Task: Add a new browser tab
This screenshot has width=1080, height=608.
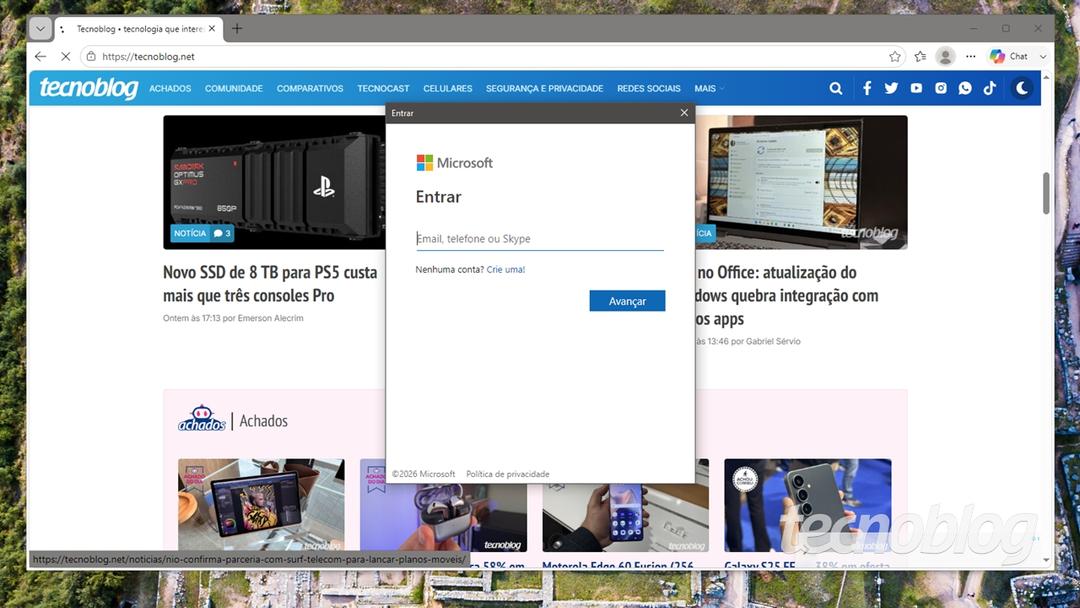Action: click(x=237, y=28)
